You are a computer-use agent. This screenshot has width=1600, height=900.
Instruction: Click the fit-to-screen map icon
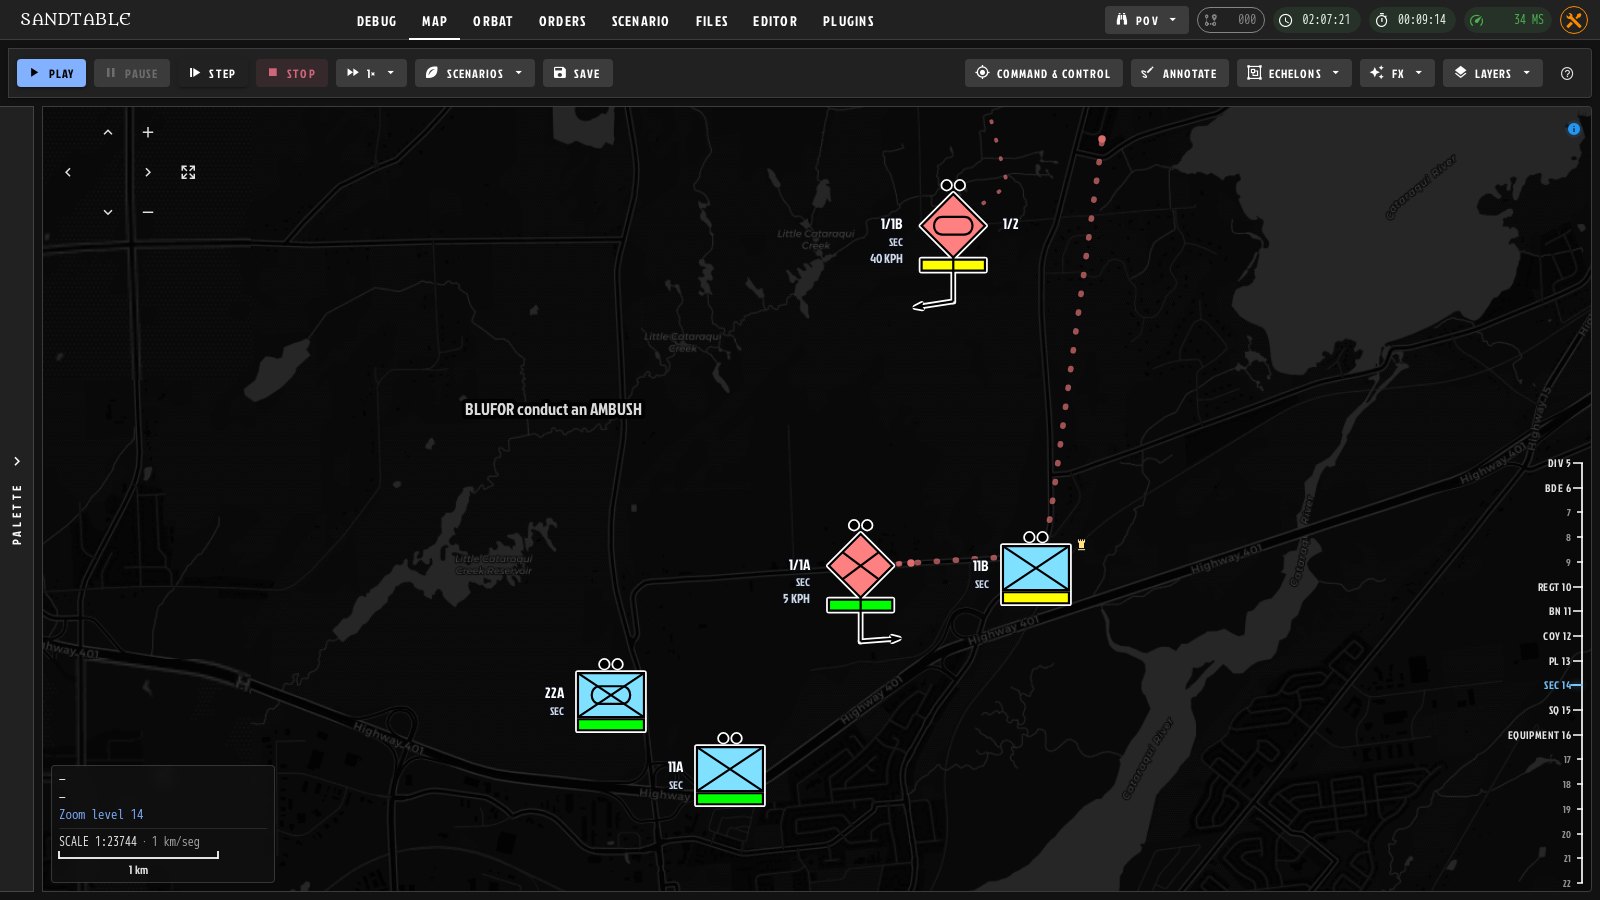click(188, 173)
